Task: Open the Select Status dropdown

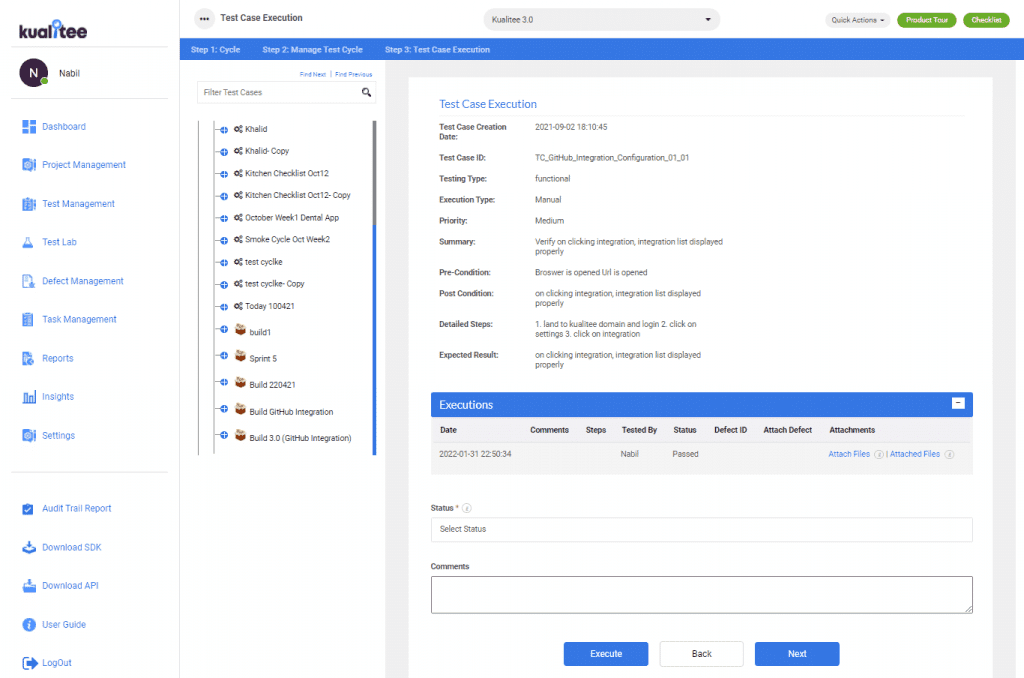Action: coord(701,529)
